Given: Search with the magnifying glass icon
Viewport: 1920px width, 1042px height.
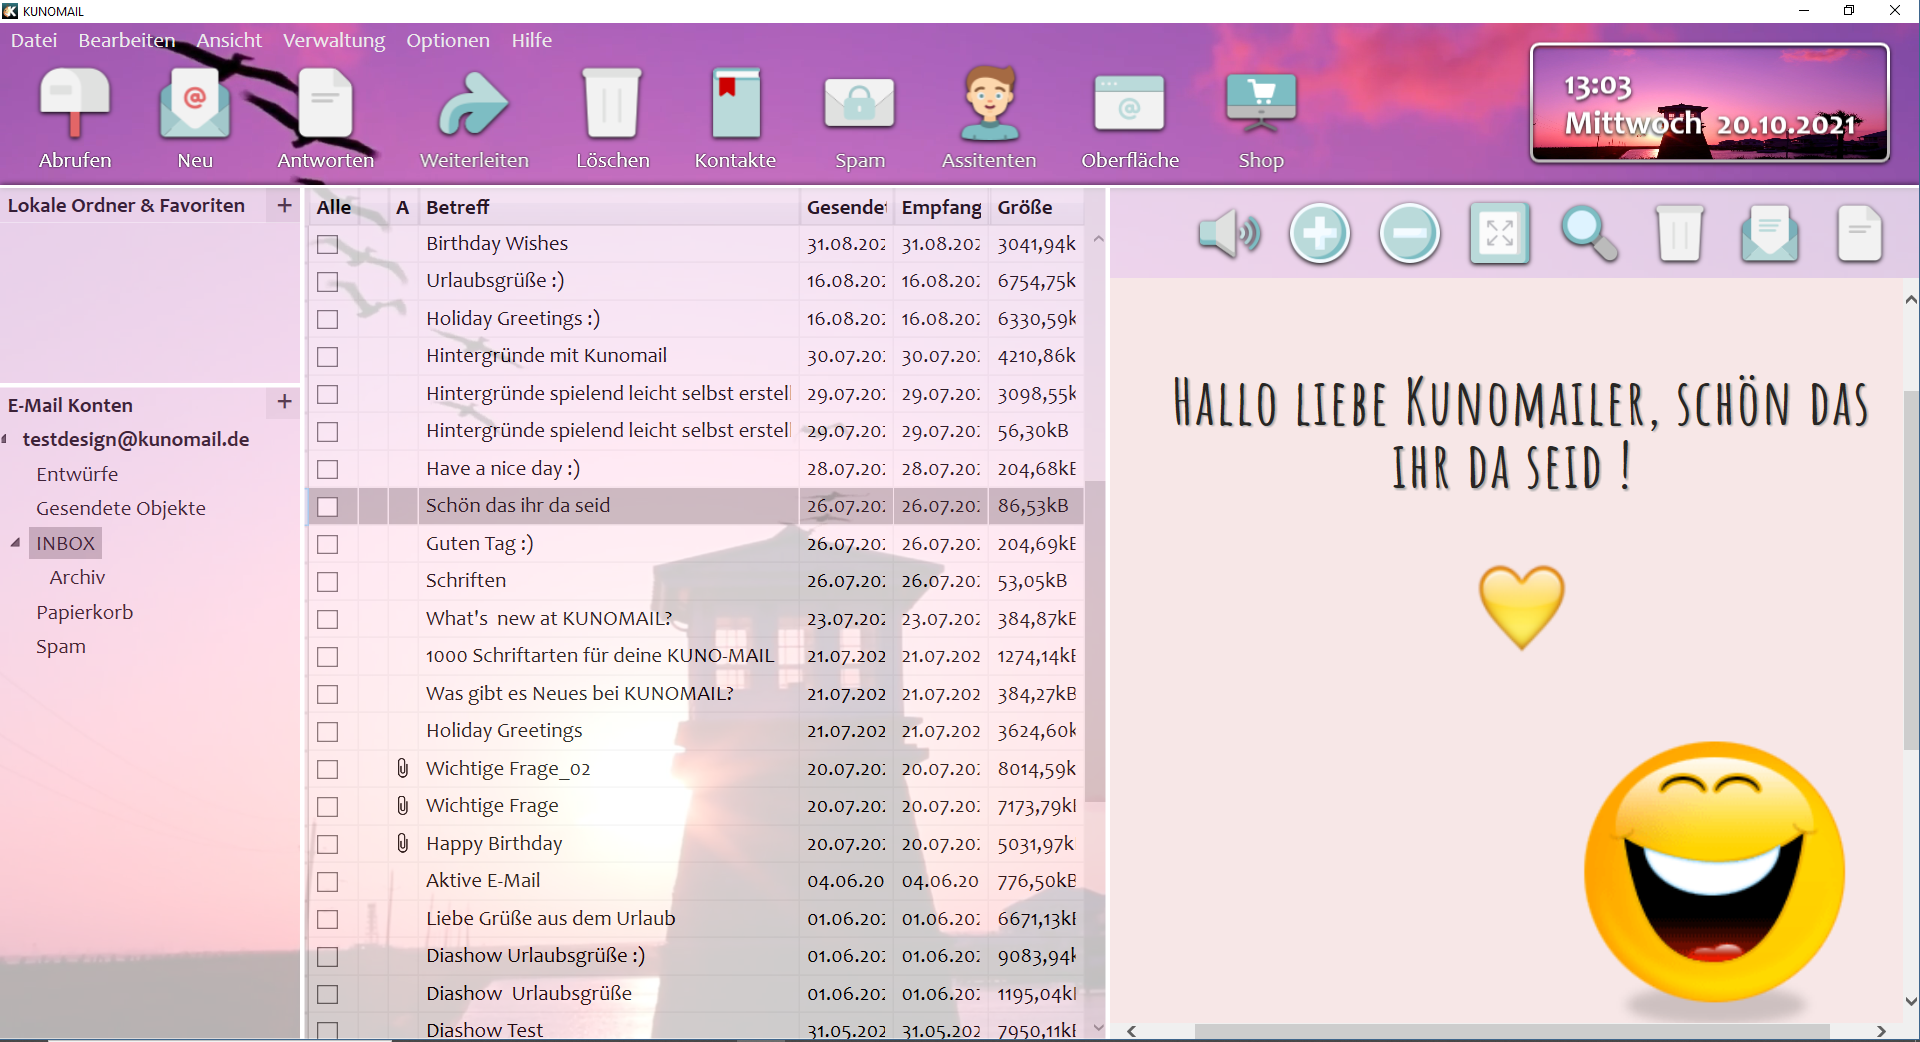Looking at the screenshot, I should pos(1589,234).
